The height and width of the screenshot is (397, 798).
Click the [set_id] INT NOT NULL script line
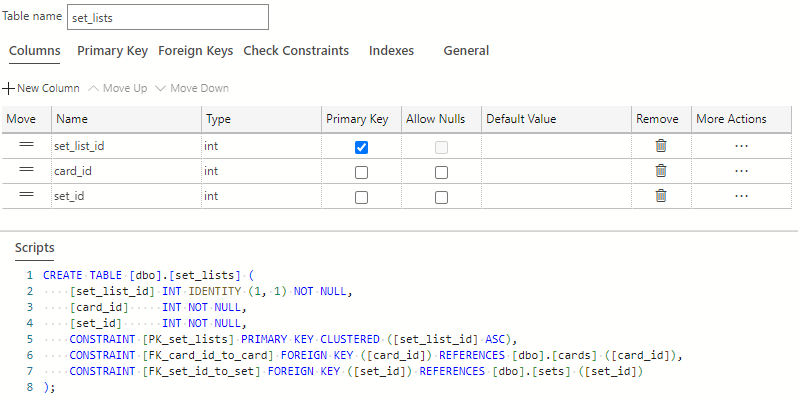click(158, 323)
